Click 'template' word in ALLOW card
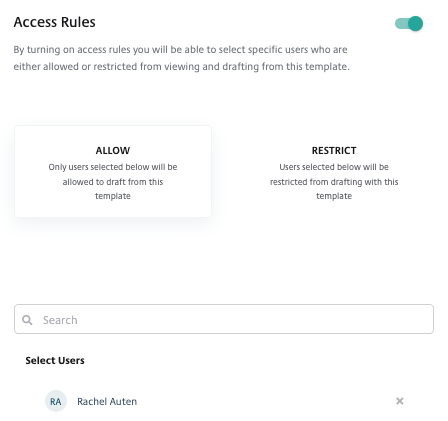The width and height of the screenshot is (448, 421). (x=113, y=196)
